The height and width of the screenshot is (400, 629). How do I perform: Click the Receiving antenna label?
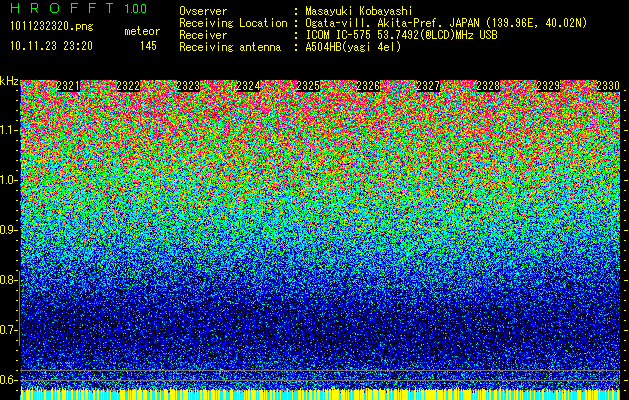tap(230, 47)
